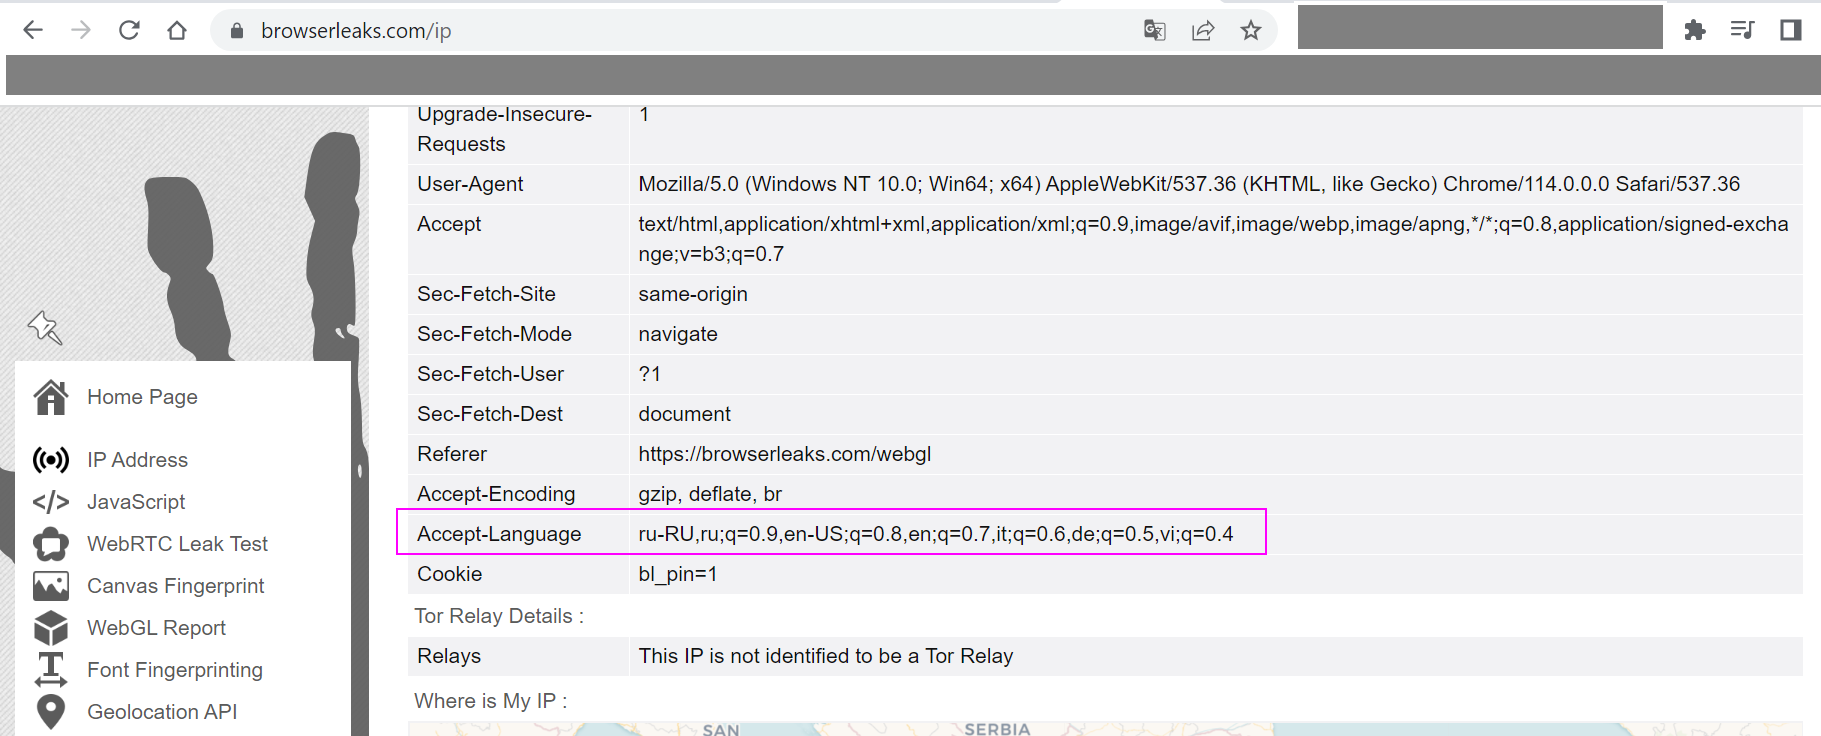
Task: Open the media control icon
Action: [x=1742, y=30]
